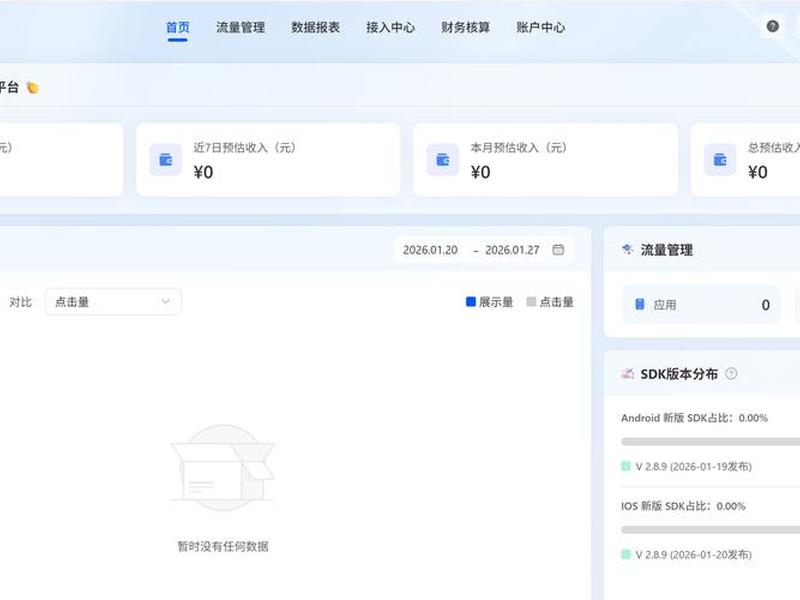Click the 暂时没有任何数据 empty message
Screen dimensions: 800x600
[223, 546]
